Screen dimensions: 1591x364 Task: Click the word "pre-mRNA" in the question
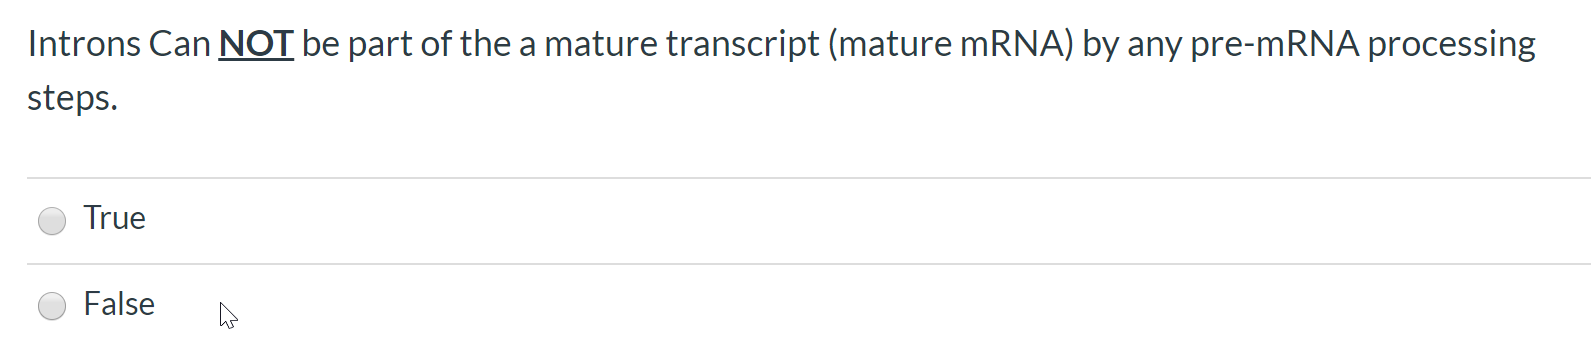point(1275,44)
